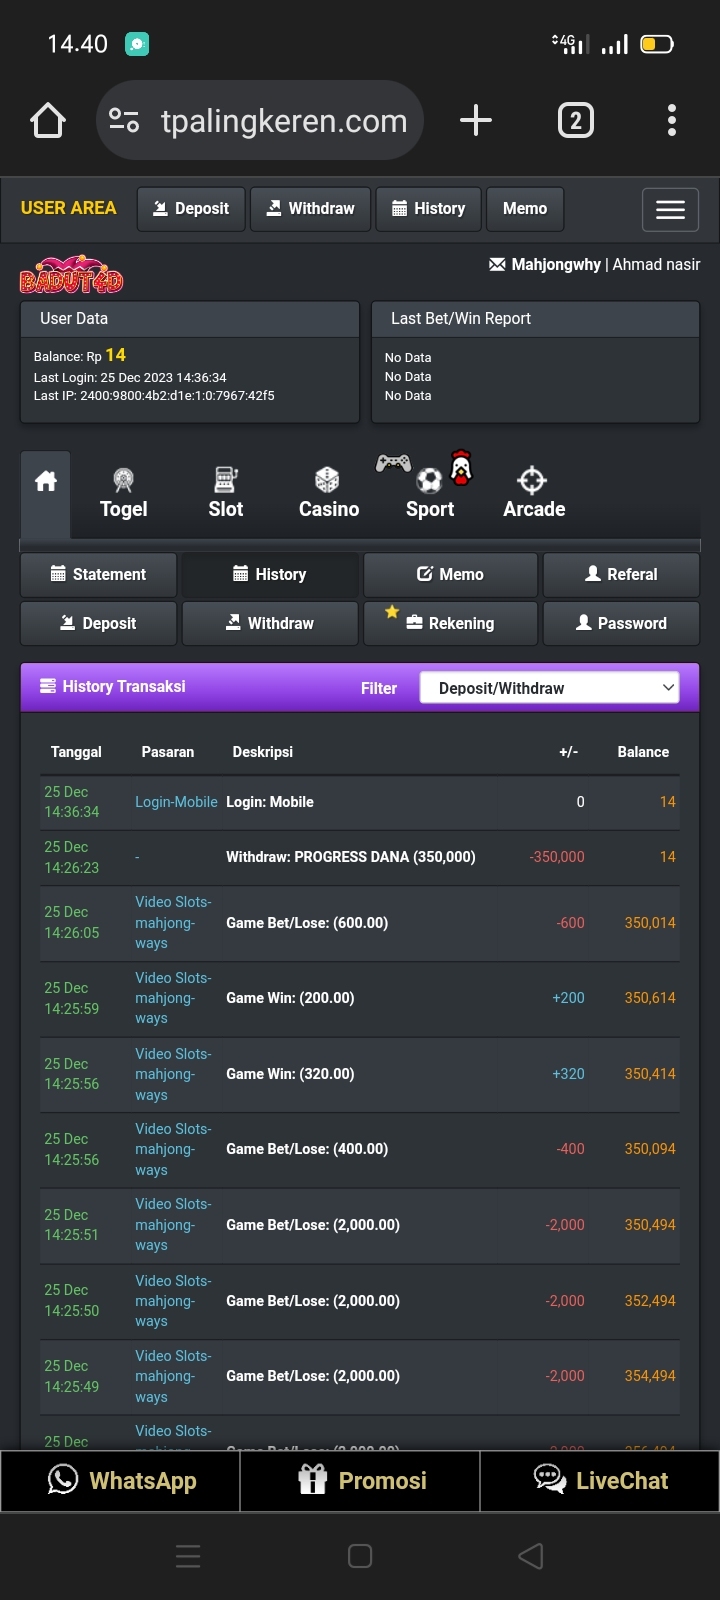This screenshot has height=1600, width=720.
Task: Open the browser tab switcher
Action: tap(575, 121)
